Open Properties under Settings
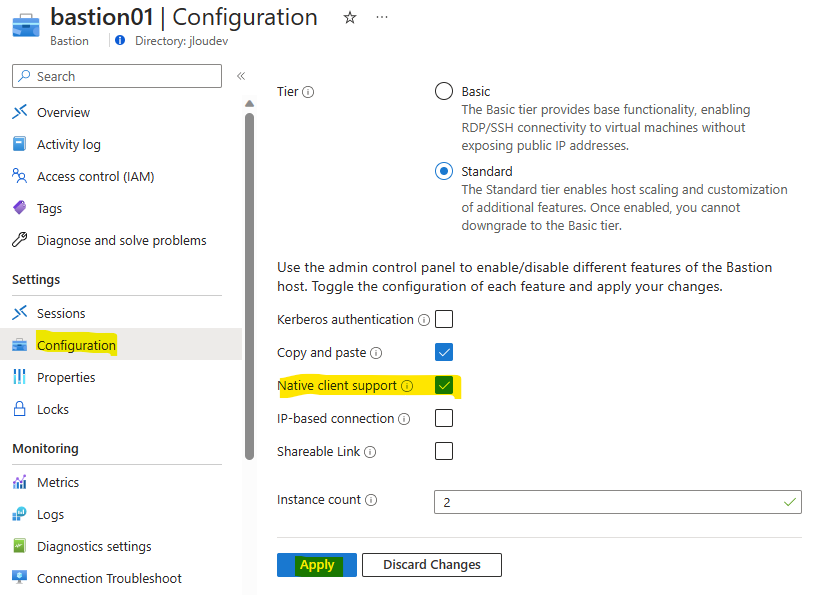Image resolution: width=836 pixels, height=595 pixels. tap(66, 377)
